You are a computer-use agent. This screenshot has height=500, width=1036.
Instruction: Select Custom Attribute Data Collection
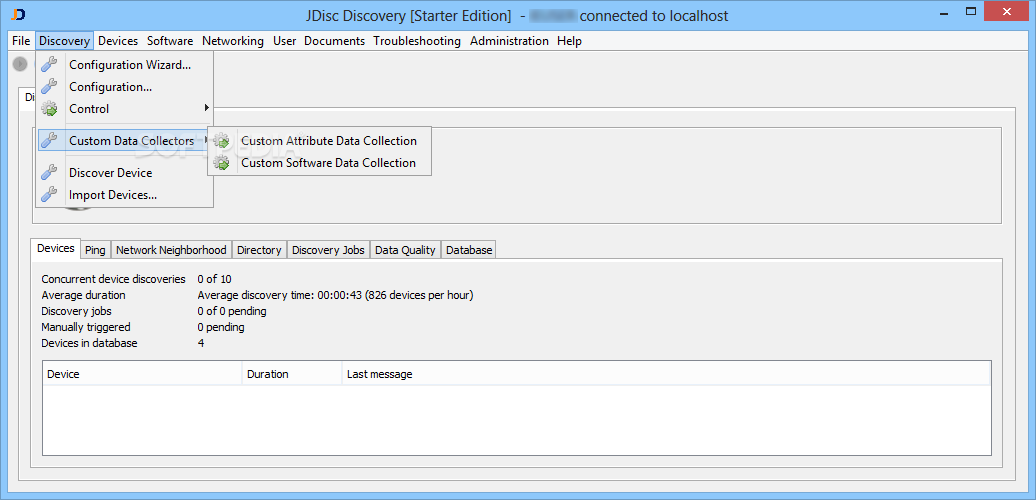[x=320, y=141]
